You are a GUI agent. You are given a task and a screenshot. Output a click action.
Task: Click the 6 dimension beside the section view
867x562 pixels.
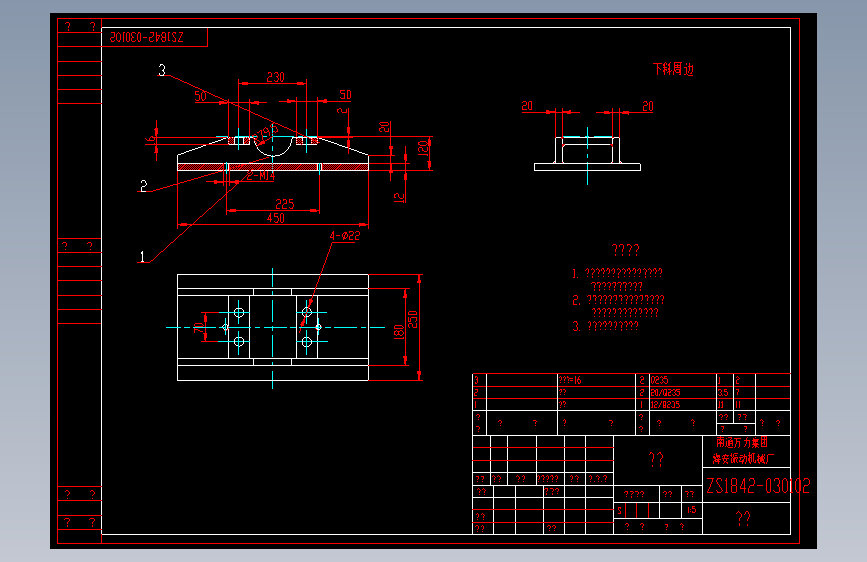pos(149,139)
